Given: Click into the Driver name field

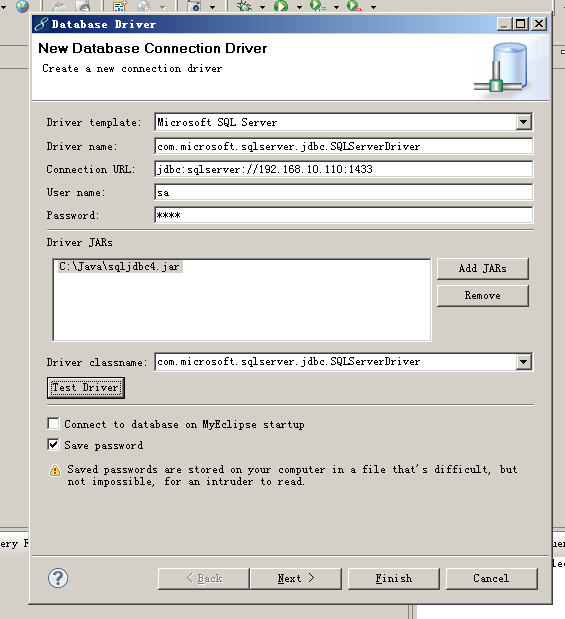Looking at the screenshot, I should [344, 146].
